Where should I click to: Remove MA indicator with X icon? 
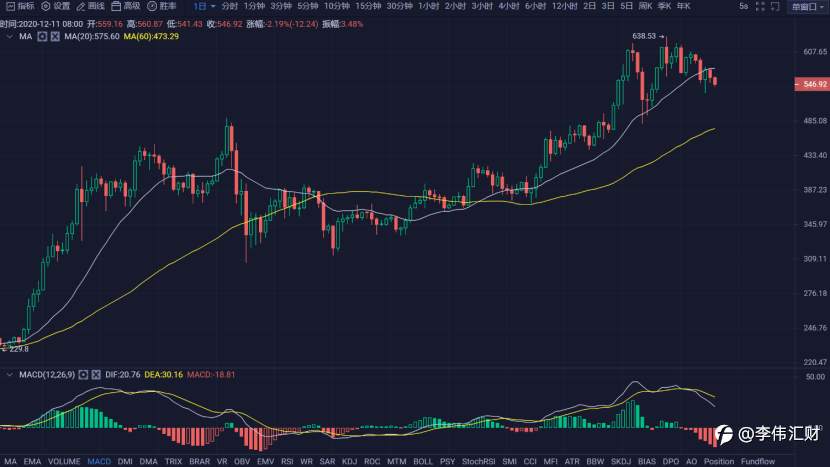(x=55, y=37)
